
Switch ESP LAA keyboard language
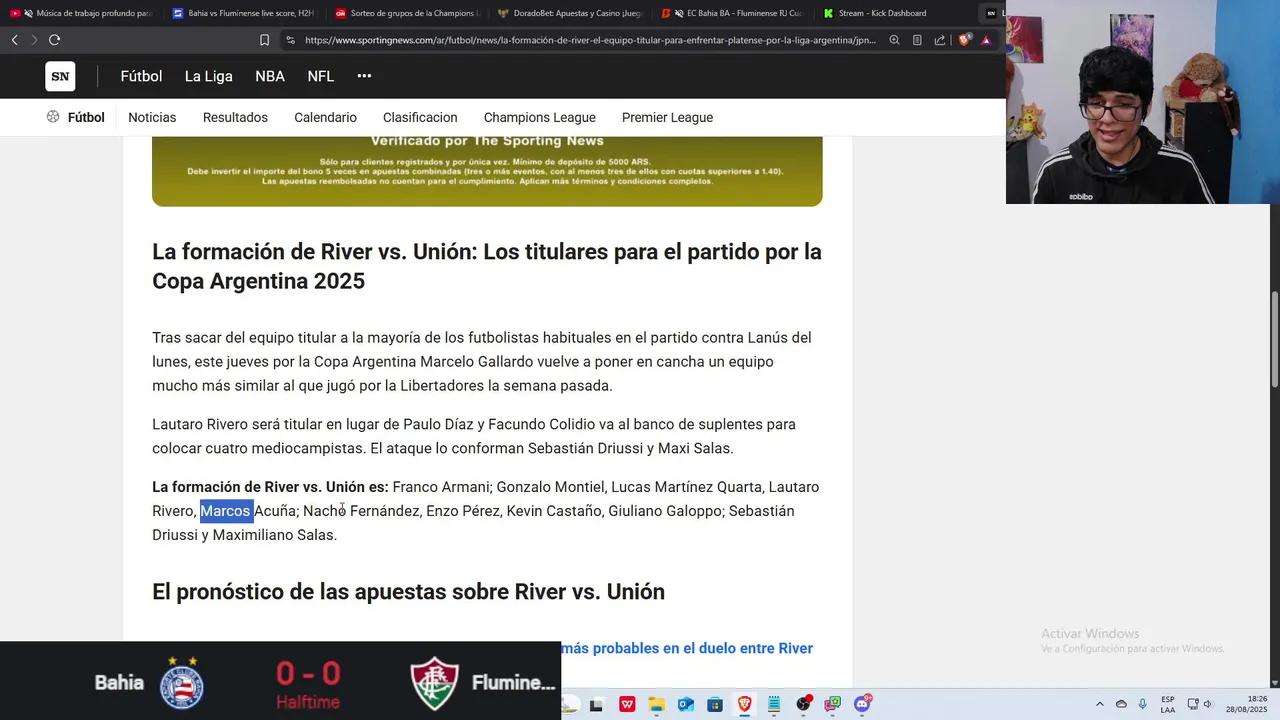[x=1168, y=704]
